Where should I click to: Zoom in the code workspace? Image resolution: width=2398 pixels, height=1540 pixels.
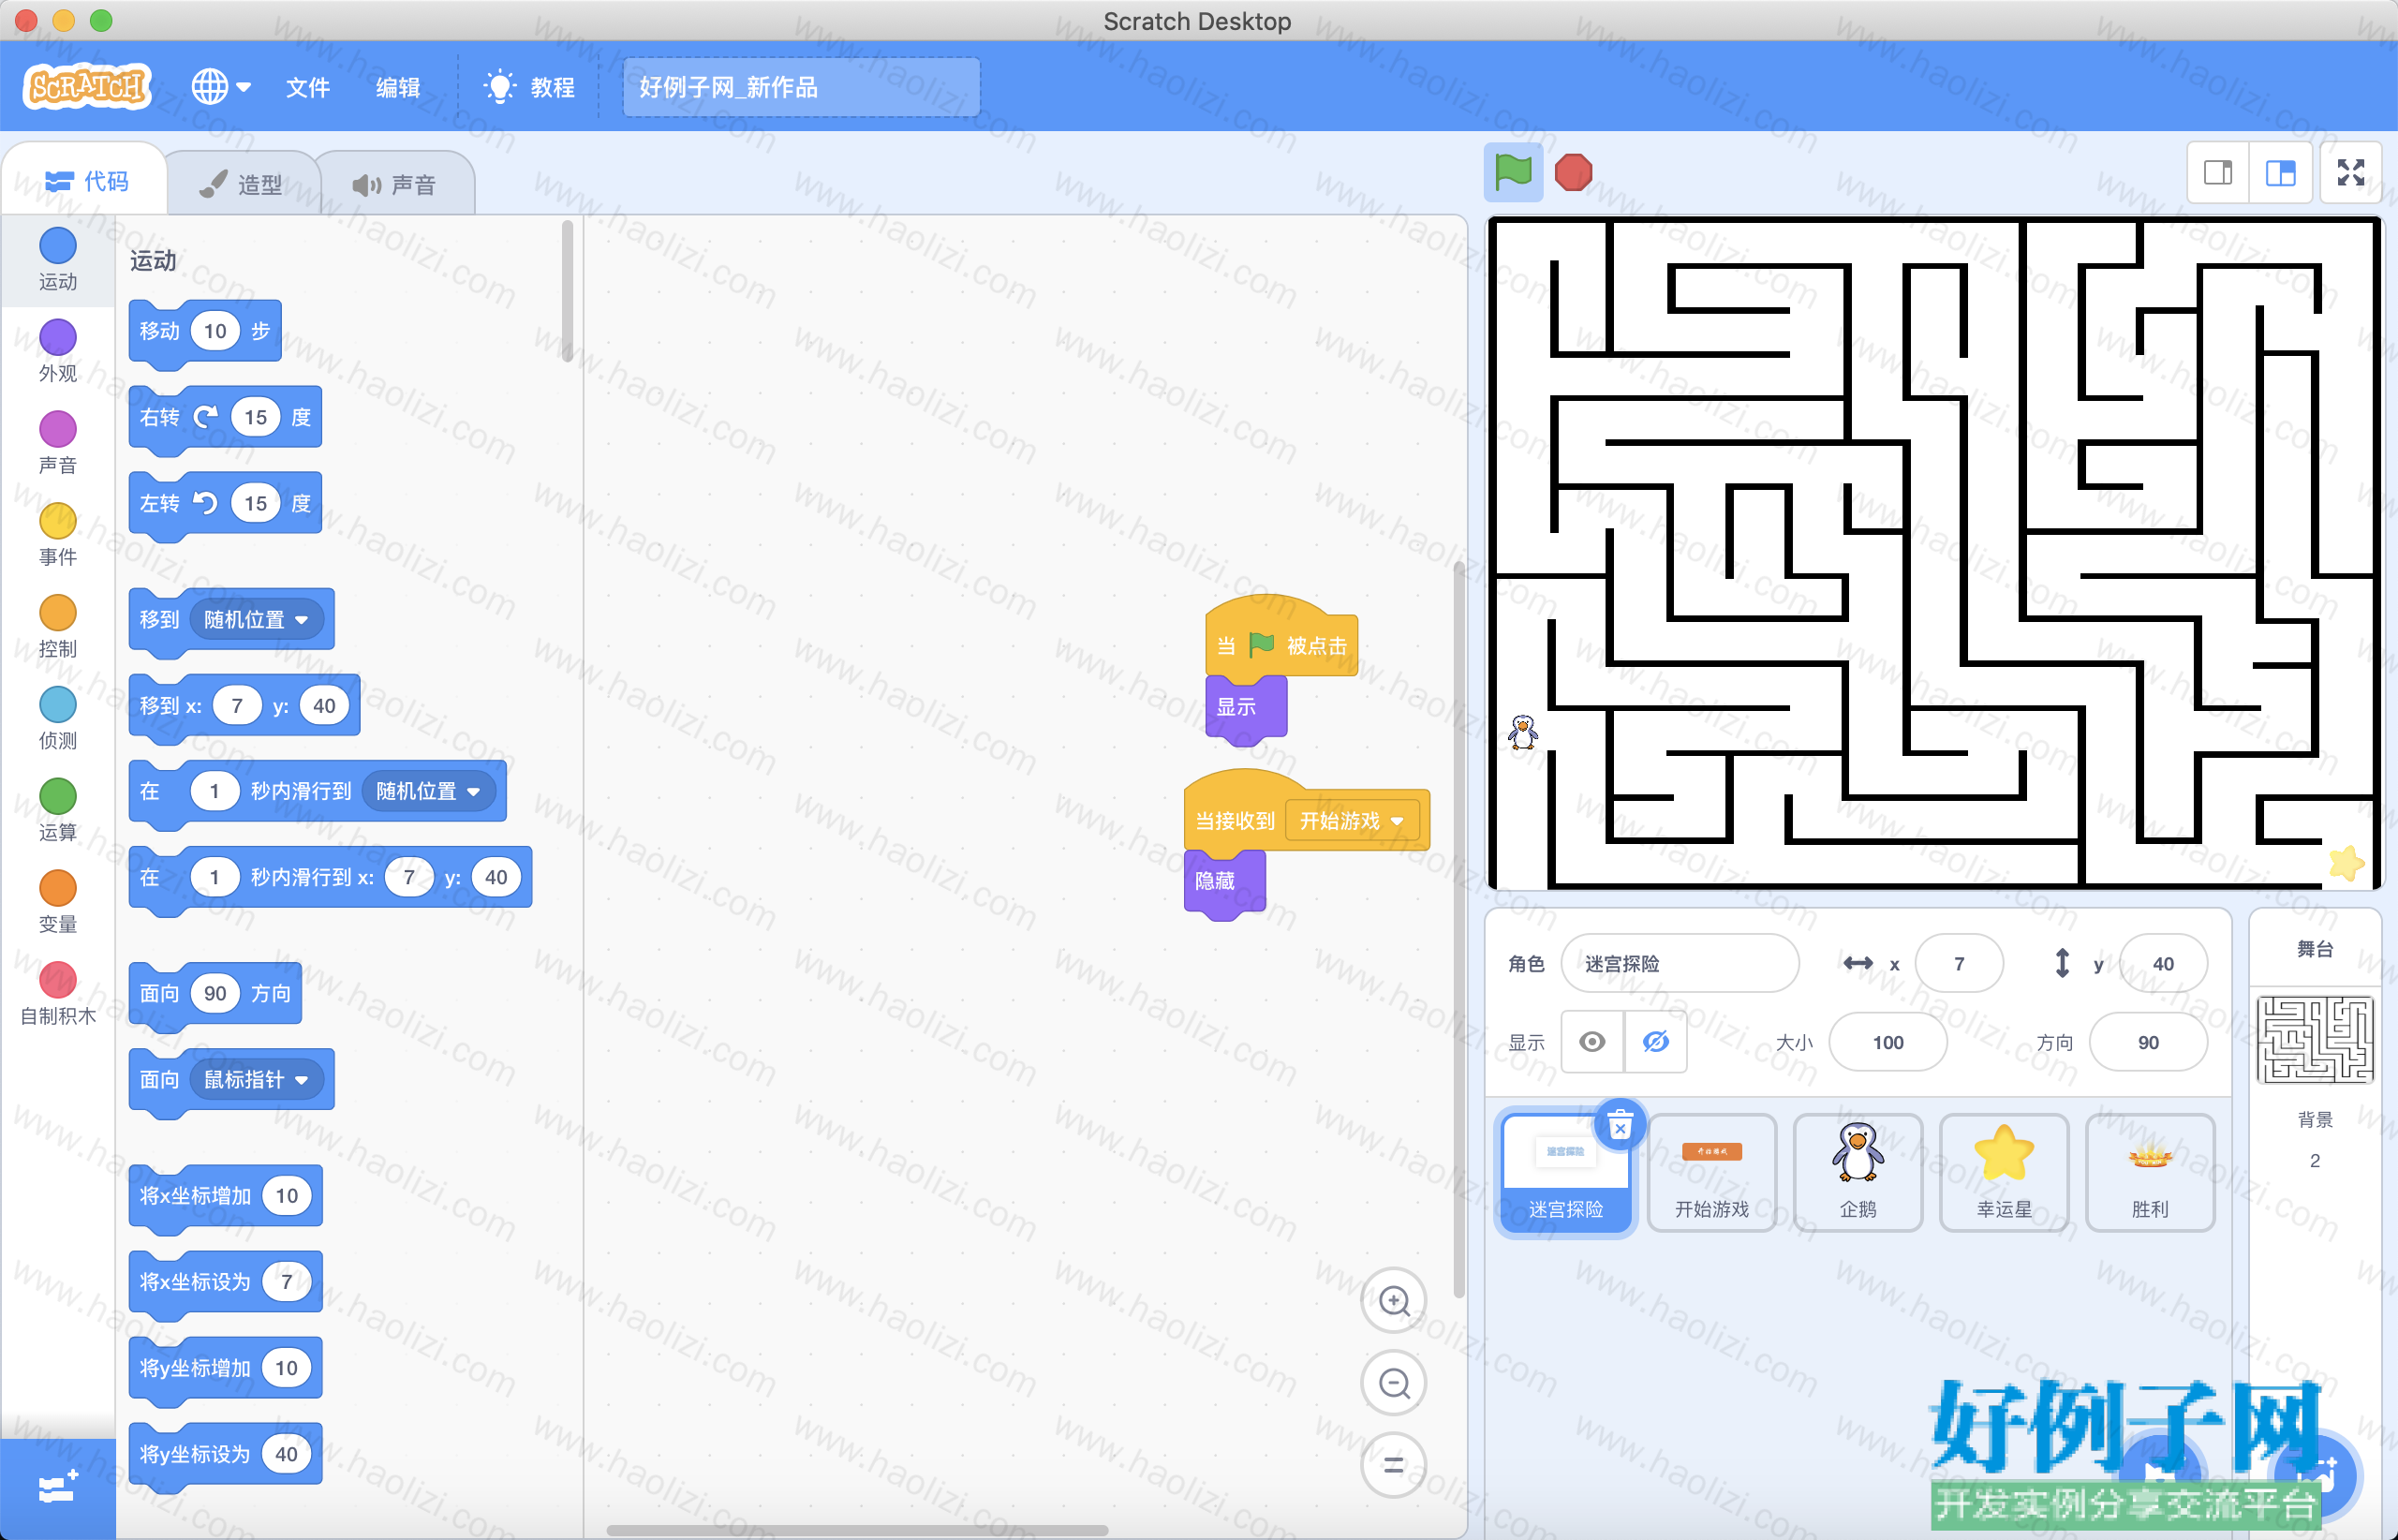click(1393, 1300)
